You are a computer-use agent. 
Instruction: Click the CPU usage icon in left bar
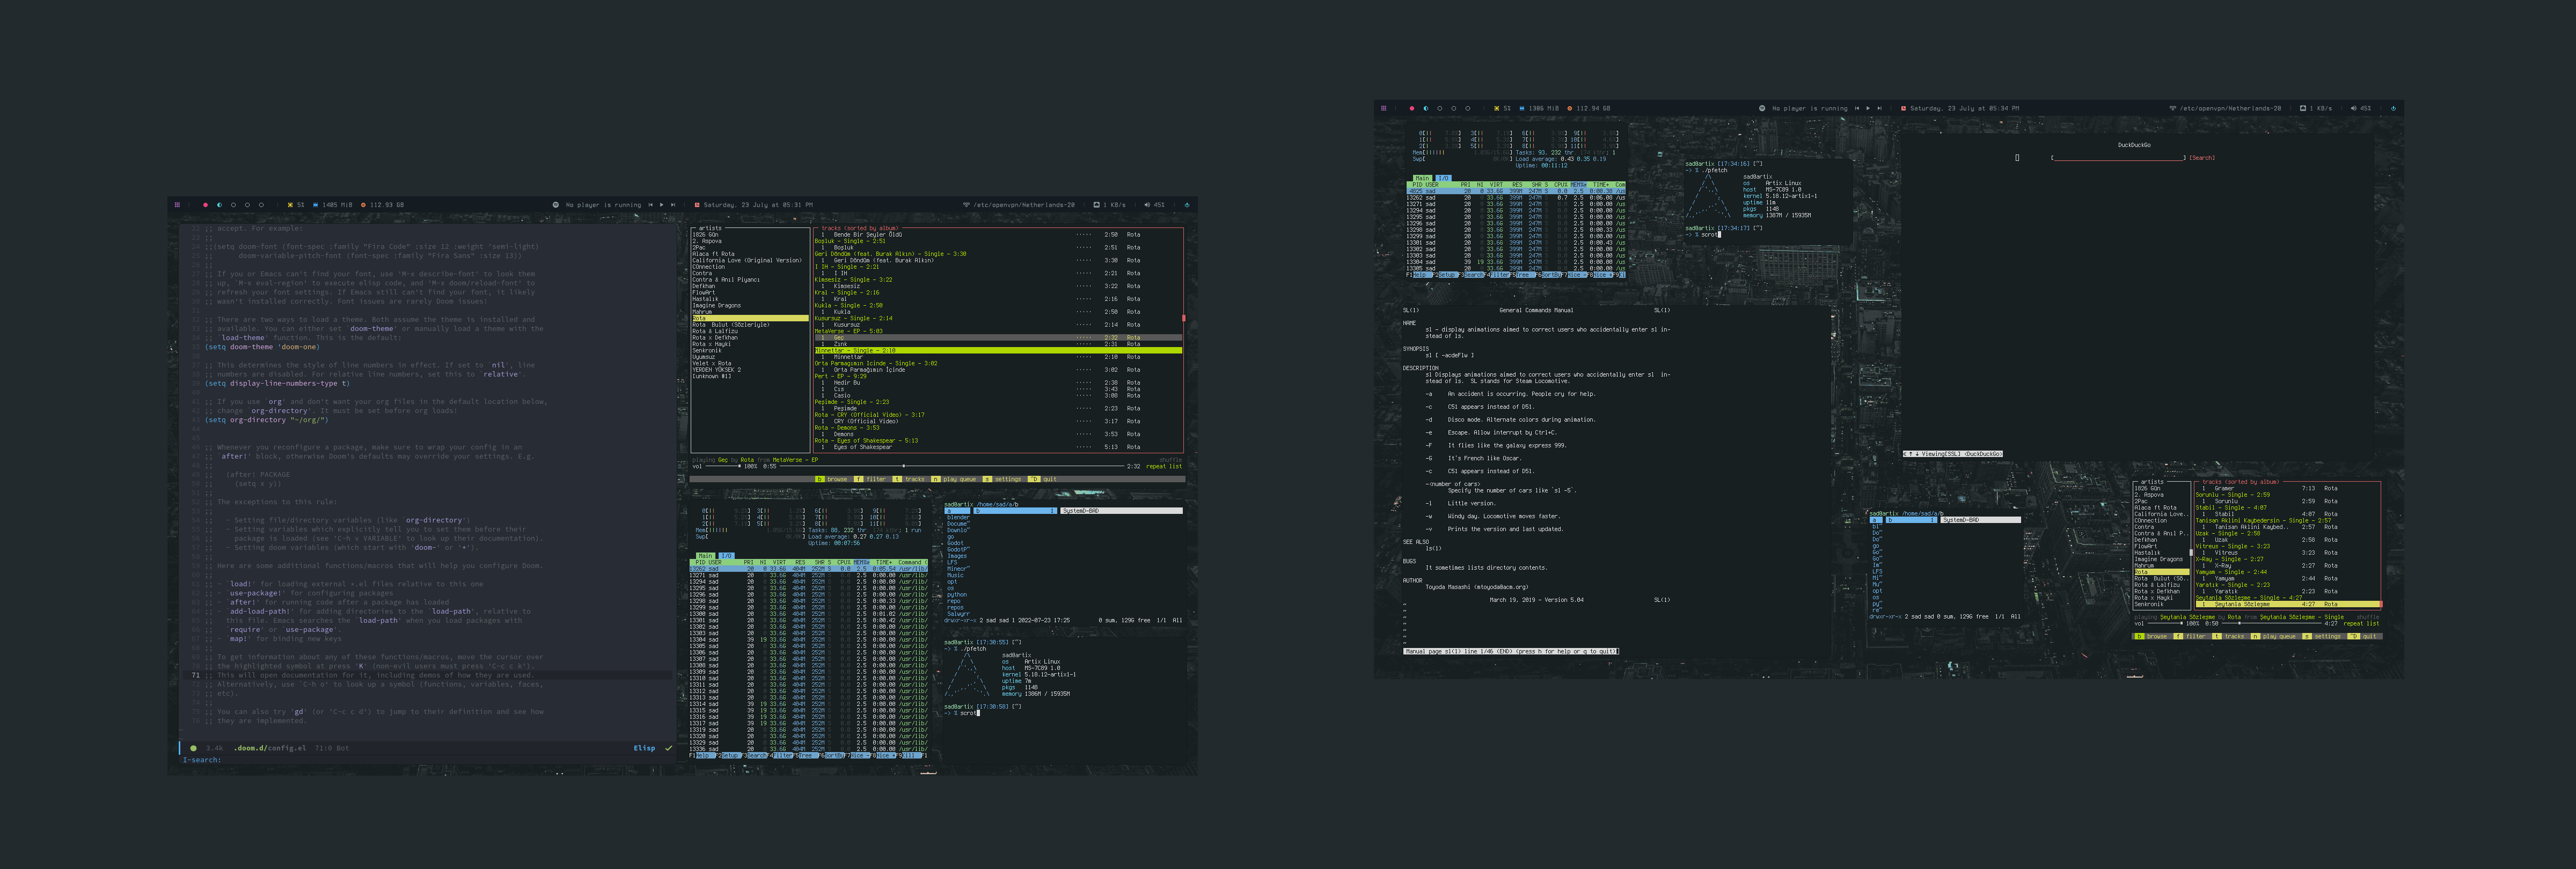291,205
